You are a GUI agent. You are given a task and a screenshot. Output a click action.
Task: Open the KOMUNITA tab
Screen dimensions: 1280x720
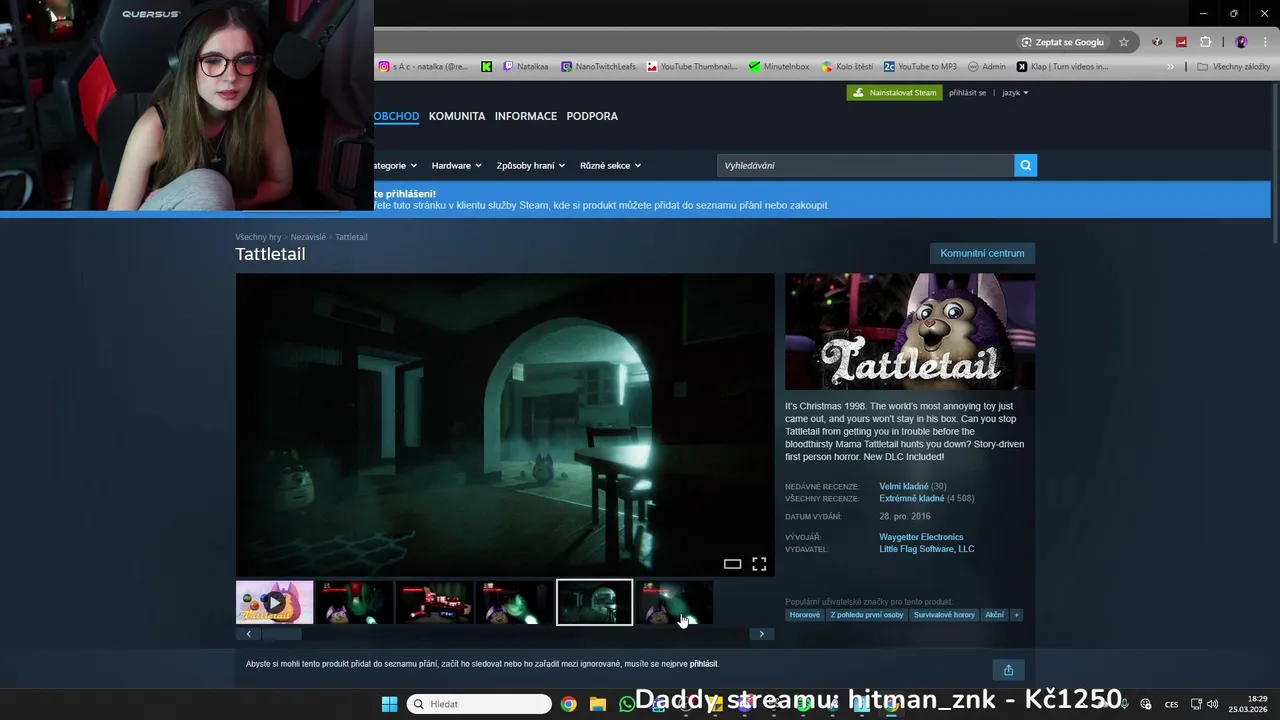pyautogui.click(x=457, y=116)
